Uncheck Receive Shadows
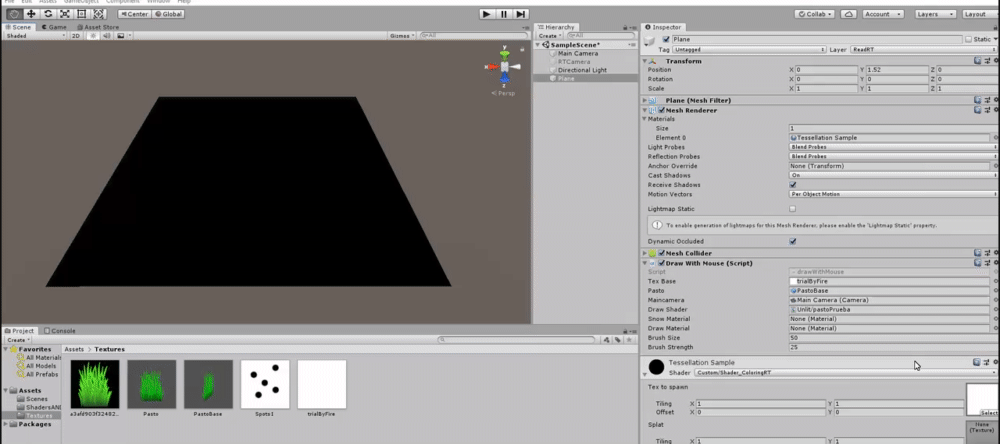The image size is (1000, 444). 793,185
